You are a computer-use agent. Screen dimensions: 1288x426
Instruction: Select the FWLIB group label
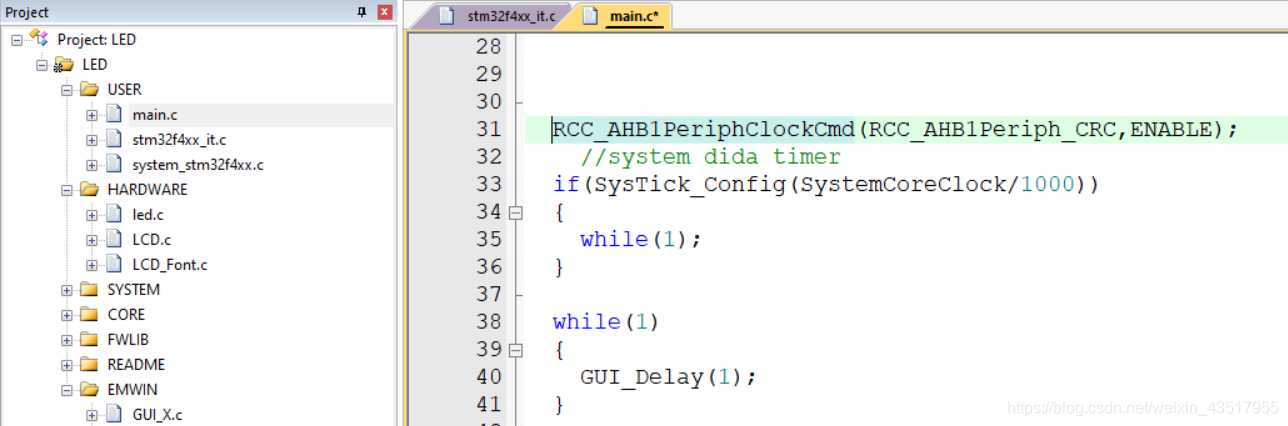tap(128, 339)
